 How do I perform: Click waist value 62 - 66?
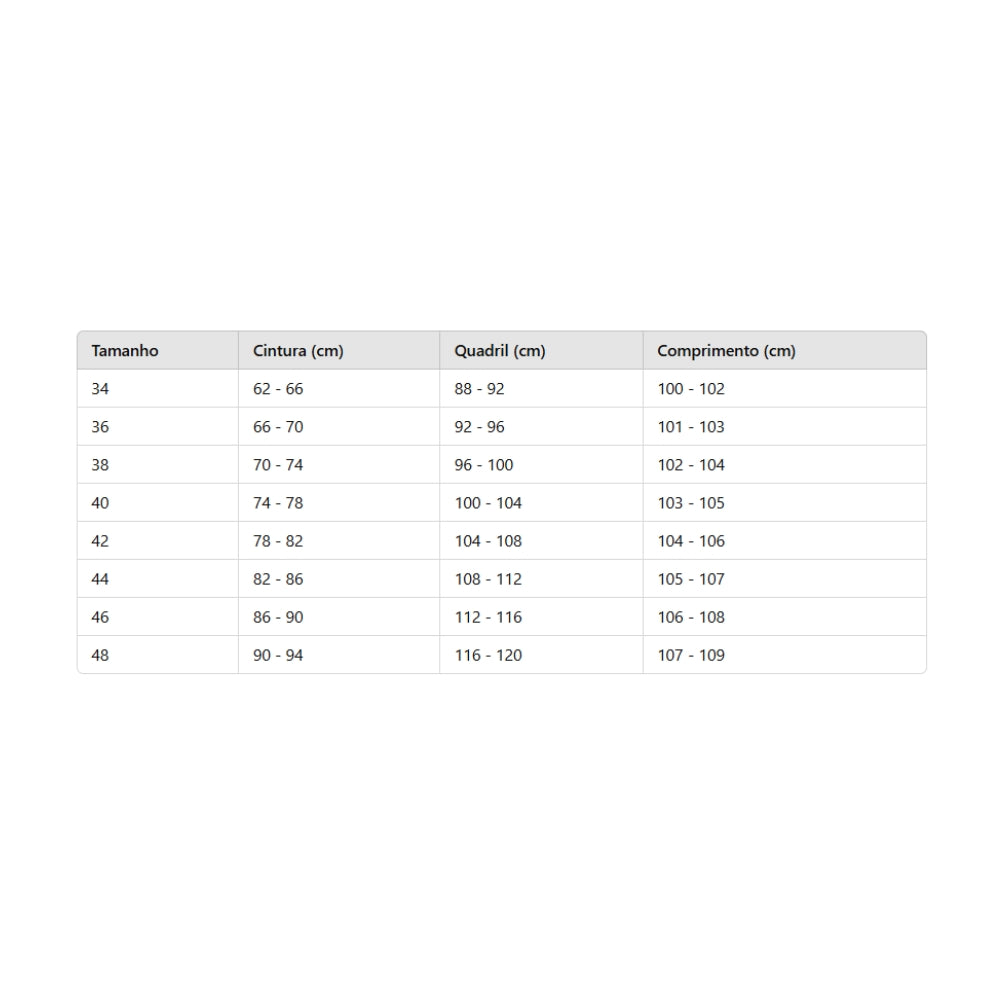pyautogui.click(x=278, y=389)
